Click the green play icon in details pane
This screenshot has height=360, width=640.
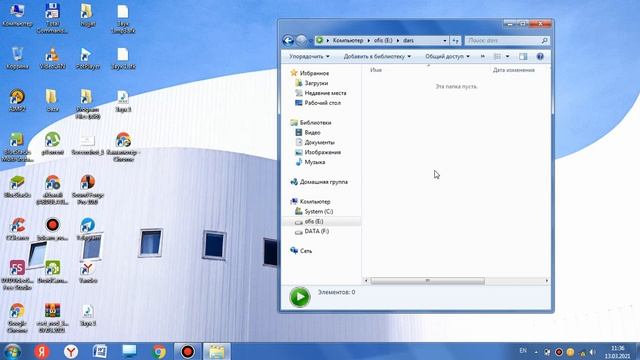click(300, 297)
